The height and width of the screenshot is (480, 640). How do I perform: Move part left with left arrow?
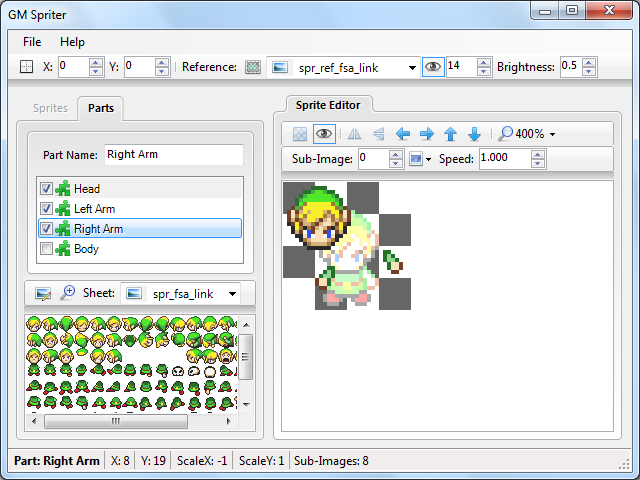(x=403, y=134)
